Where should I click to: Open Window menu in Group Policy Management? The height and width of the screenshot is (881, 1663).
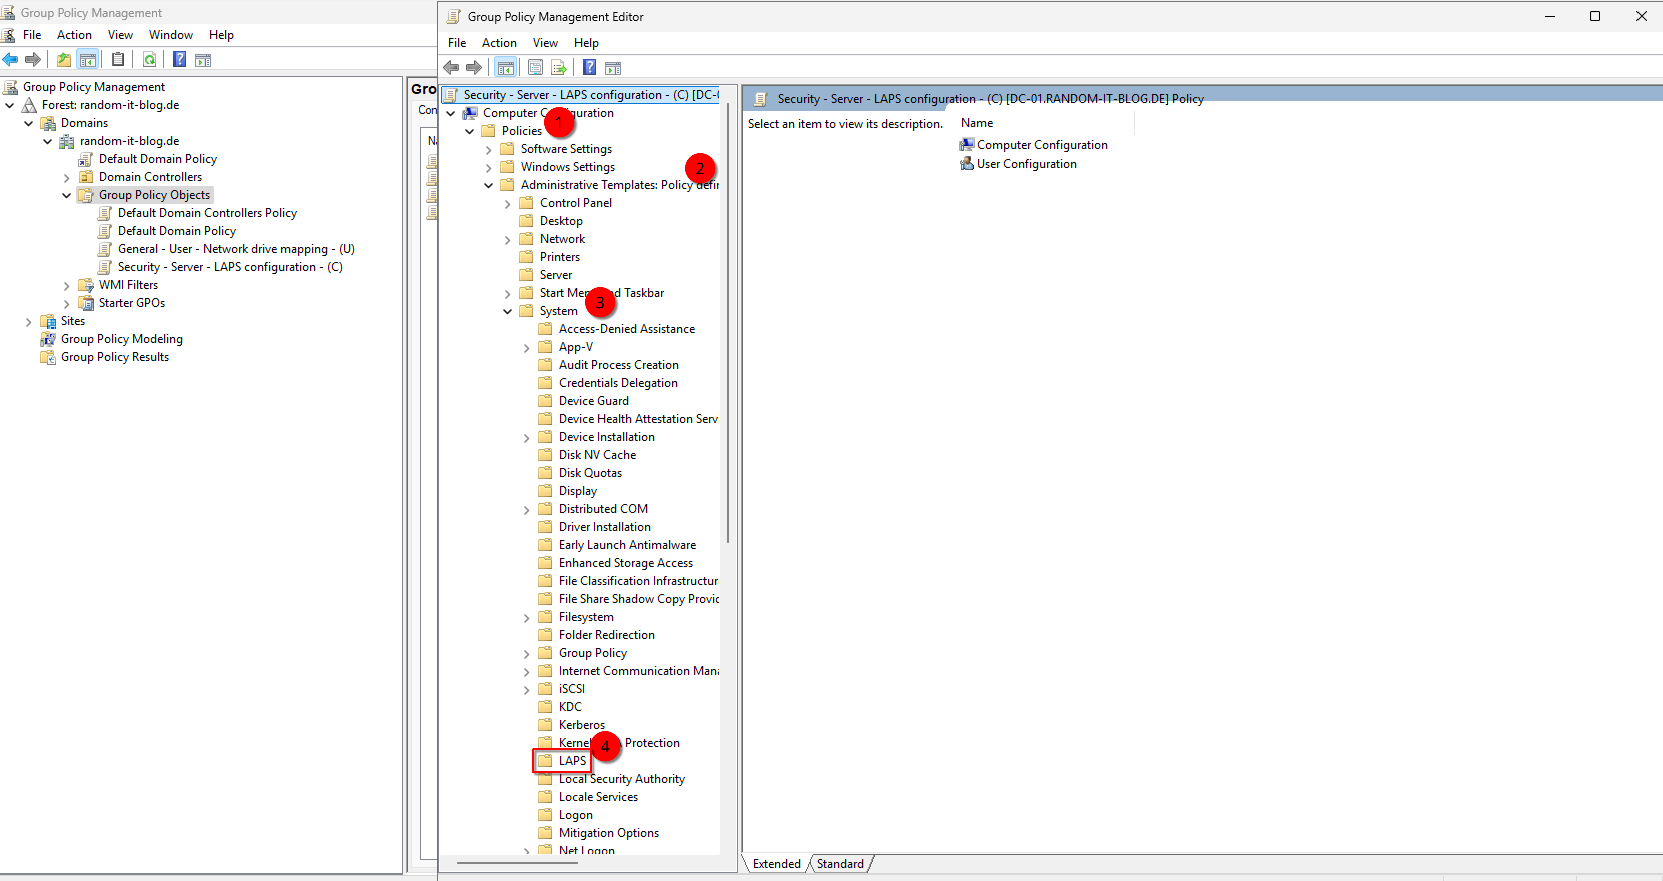coord(171,35)
